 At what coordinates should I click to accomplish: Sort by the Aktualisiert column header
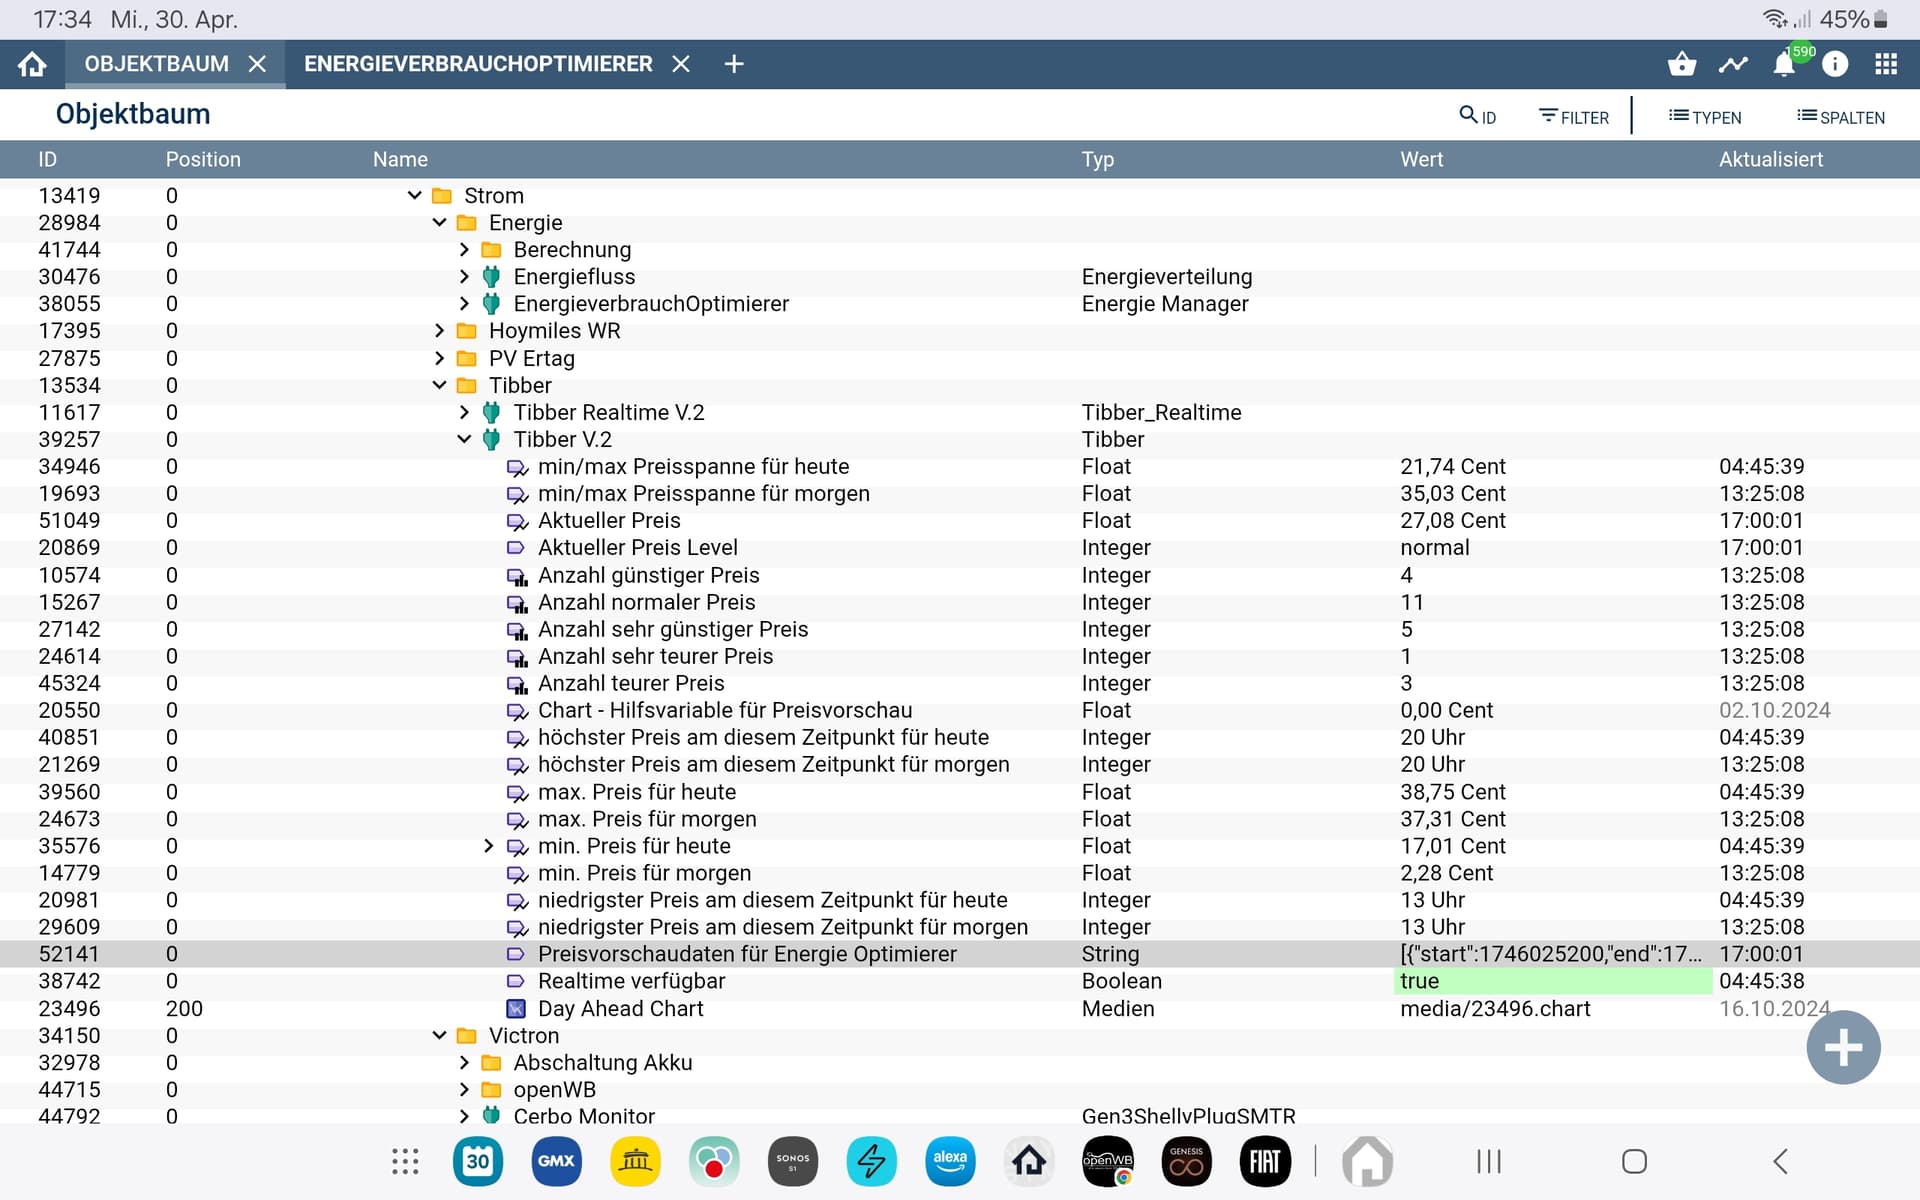1770,159
